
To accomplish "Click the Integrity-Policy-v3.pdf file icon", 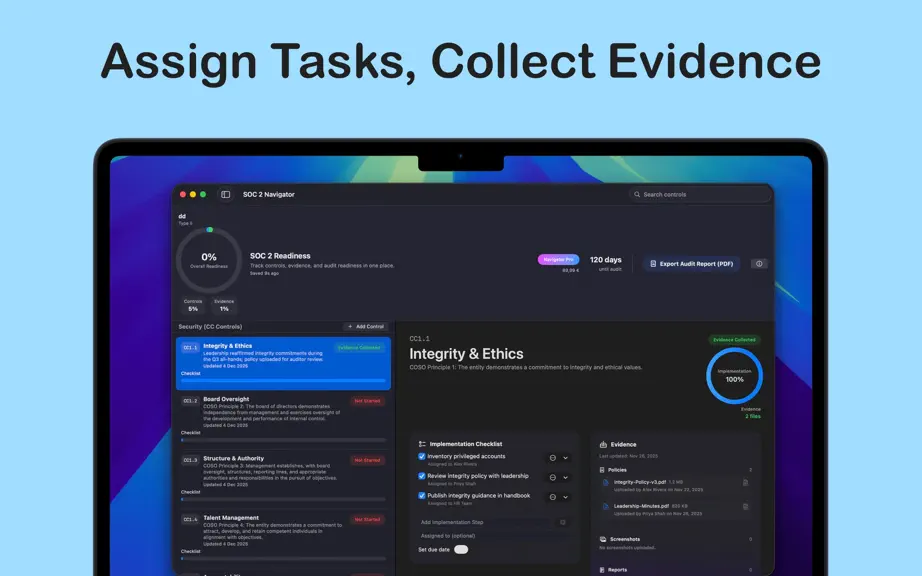I will click(x=606, y=483).
